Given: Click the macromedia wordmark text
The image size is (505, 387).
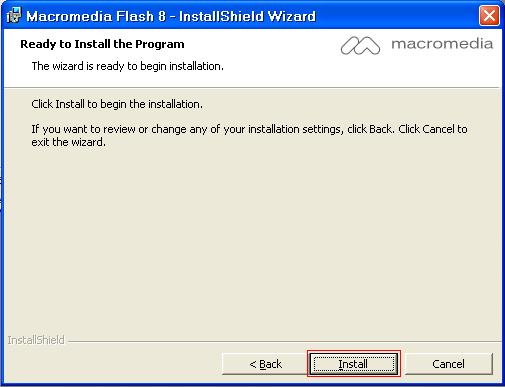Looking at the screenshot, I should (x=442, y=44).
